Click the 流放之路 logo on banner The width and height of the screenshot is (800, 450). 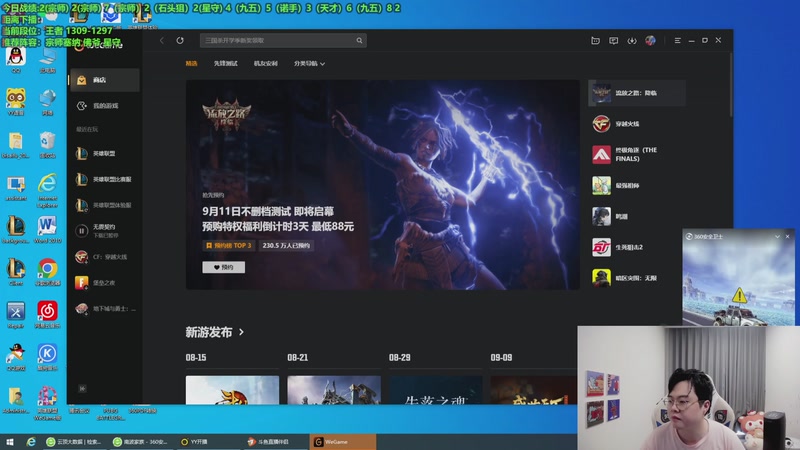(x=227, y=115)
